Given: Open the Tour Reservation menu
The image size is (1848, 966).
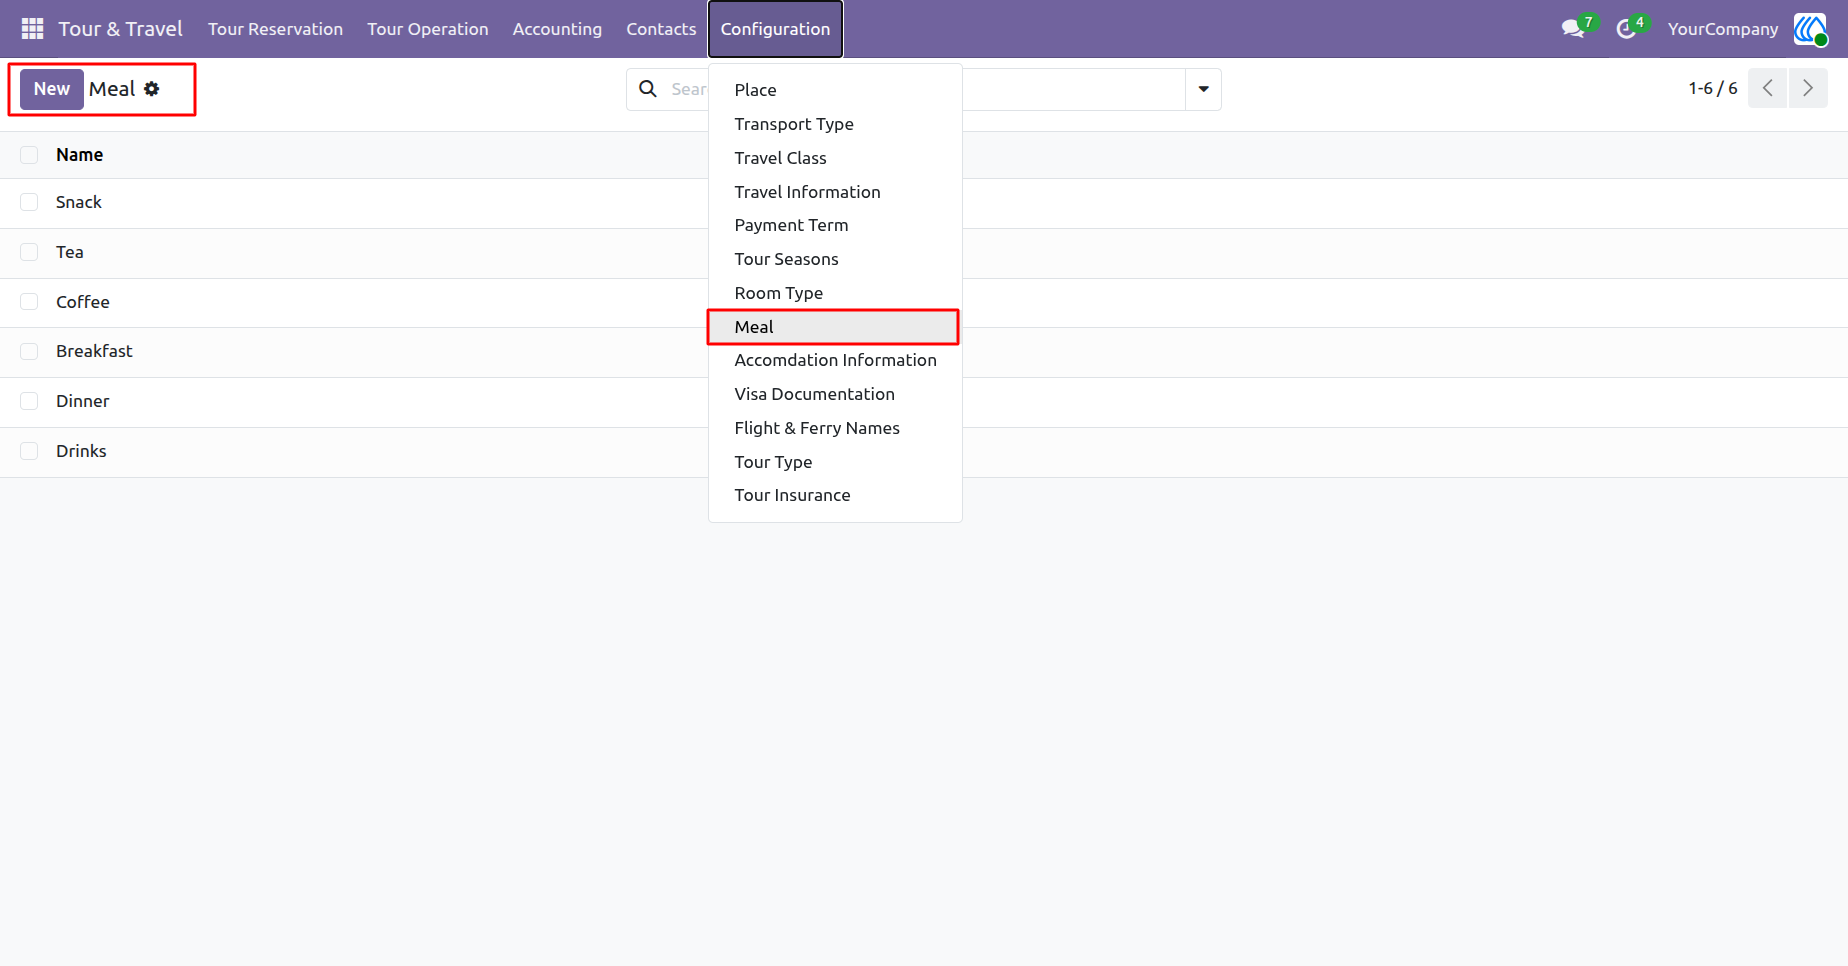Looking at the screenshot, I should click(275, 29).
